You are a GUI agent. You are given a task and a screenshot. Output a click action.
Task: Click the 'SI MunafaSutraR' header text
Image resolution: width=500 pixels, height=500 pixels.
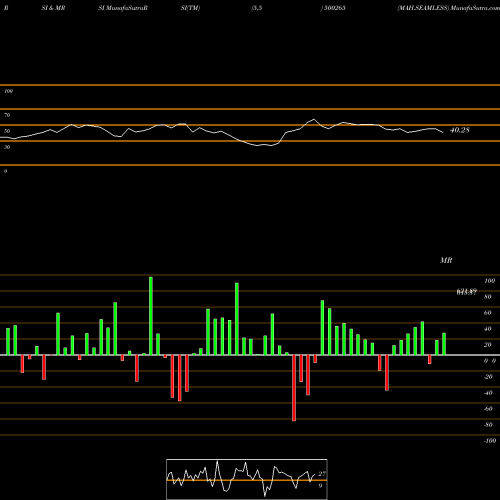[123, 8]
